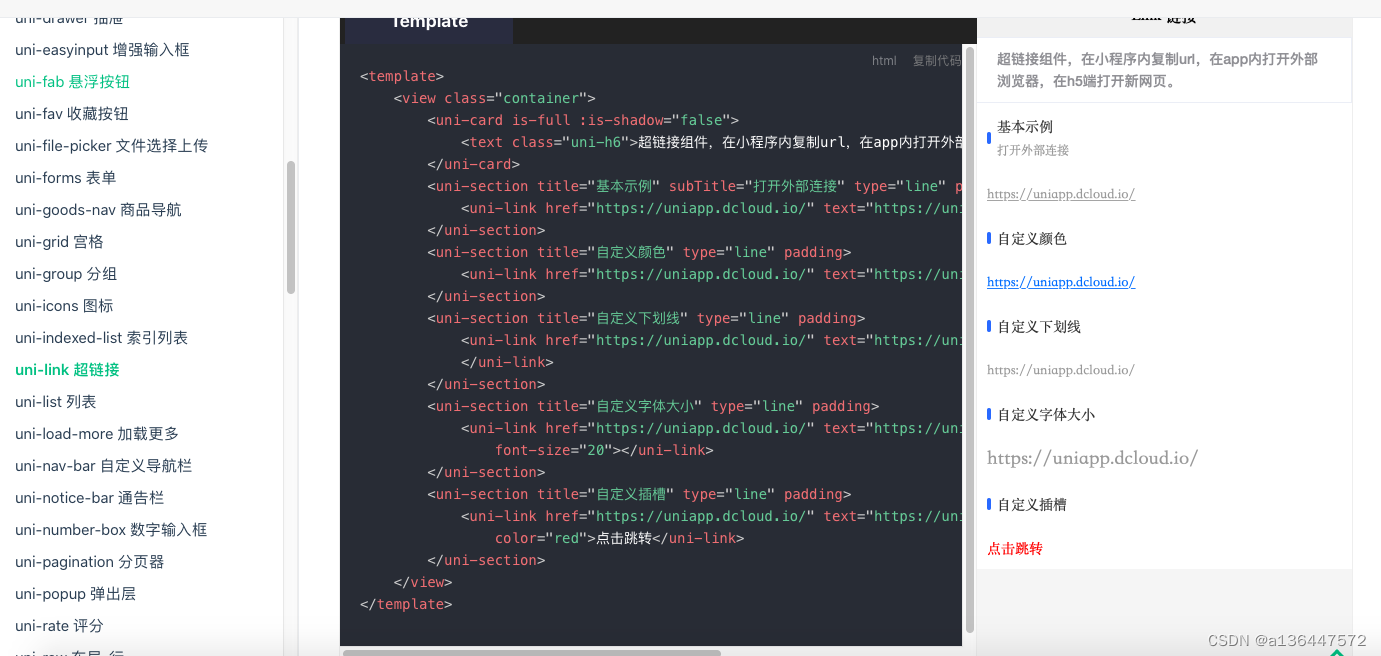Click the color="red" code line

[620, 538]
